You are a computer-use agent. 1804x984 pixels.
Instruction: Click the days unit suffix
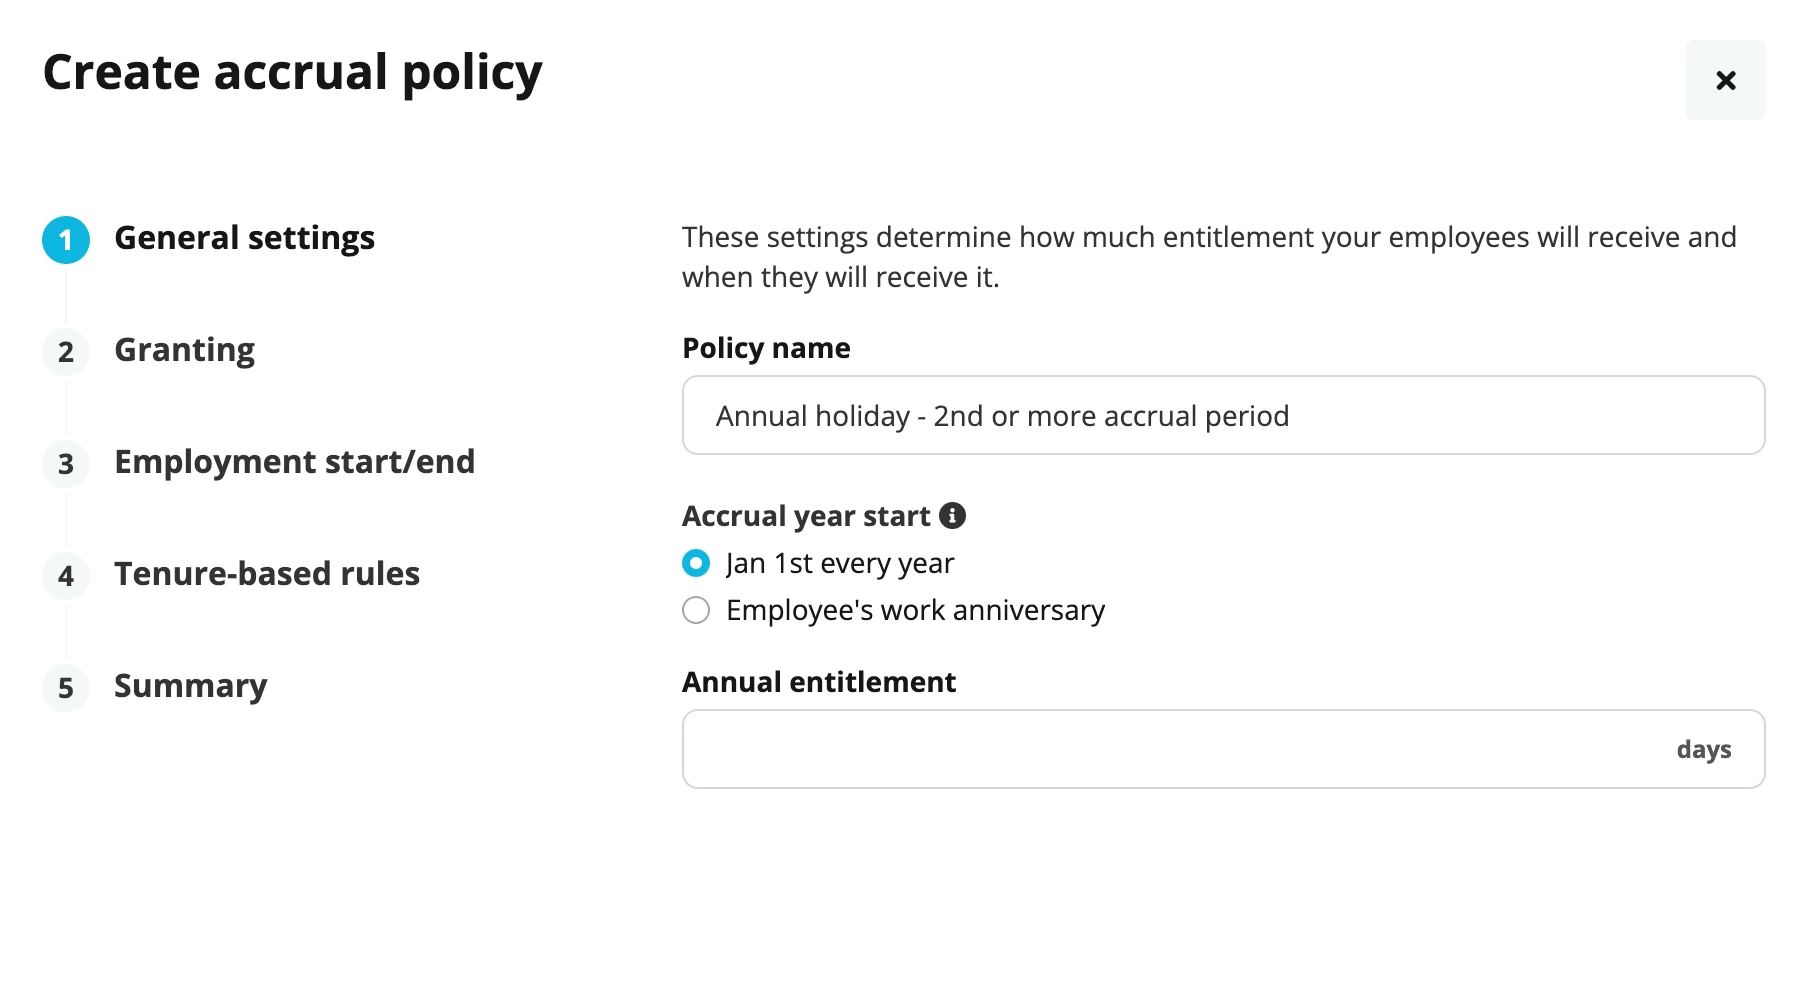click(1704, 750)
